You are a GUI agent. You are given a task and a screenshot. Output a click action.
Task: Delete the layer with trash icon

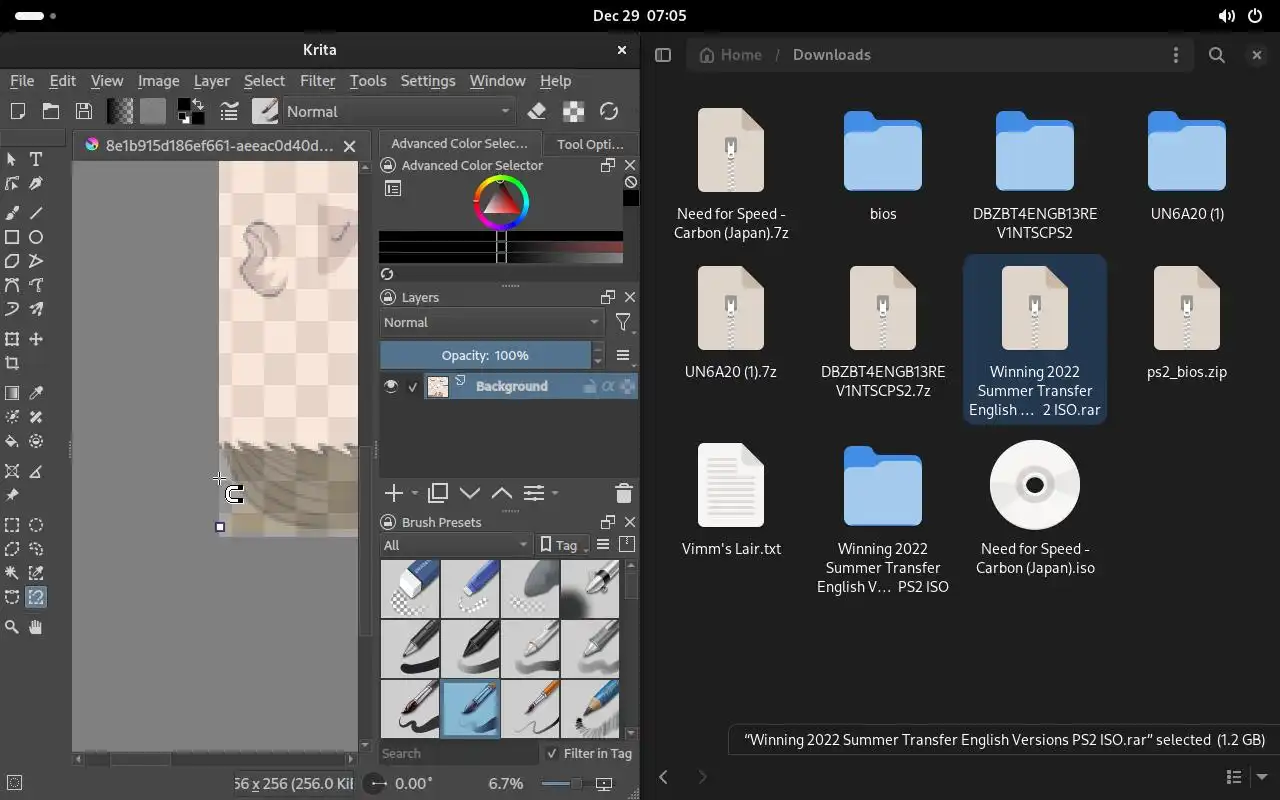624,493
